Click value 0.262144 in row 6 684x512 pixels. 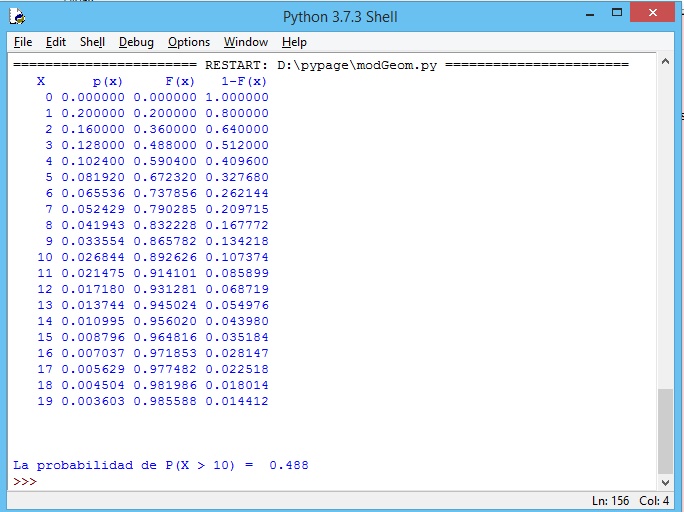pos(237,193)
